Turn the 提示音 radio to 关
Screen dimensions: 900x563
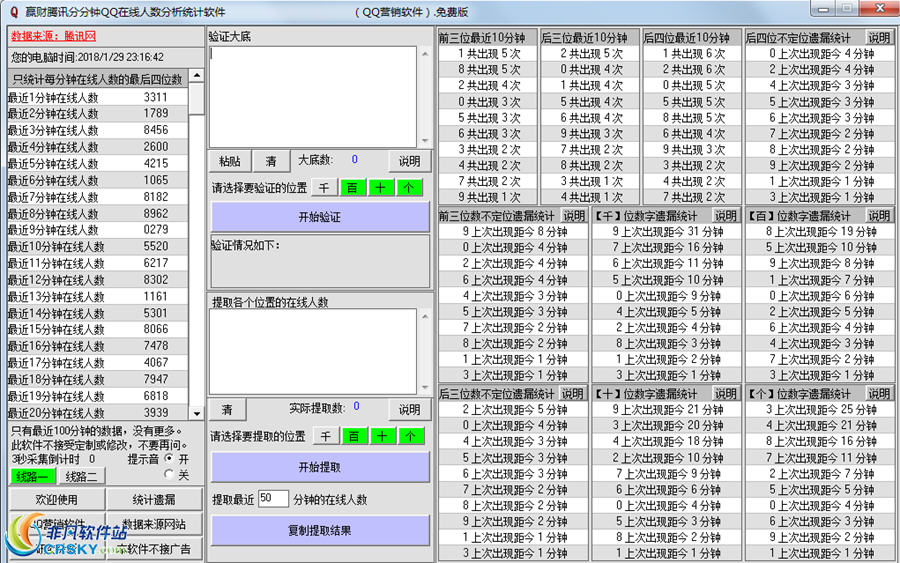[x=169, y=474]
